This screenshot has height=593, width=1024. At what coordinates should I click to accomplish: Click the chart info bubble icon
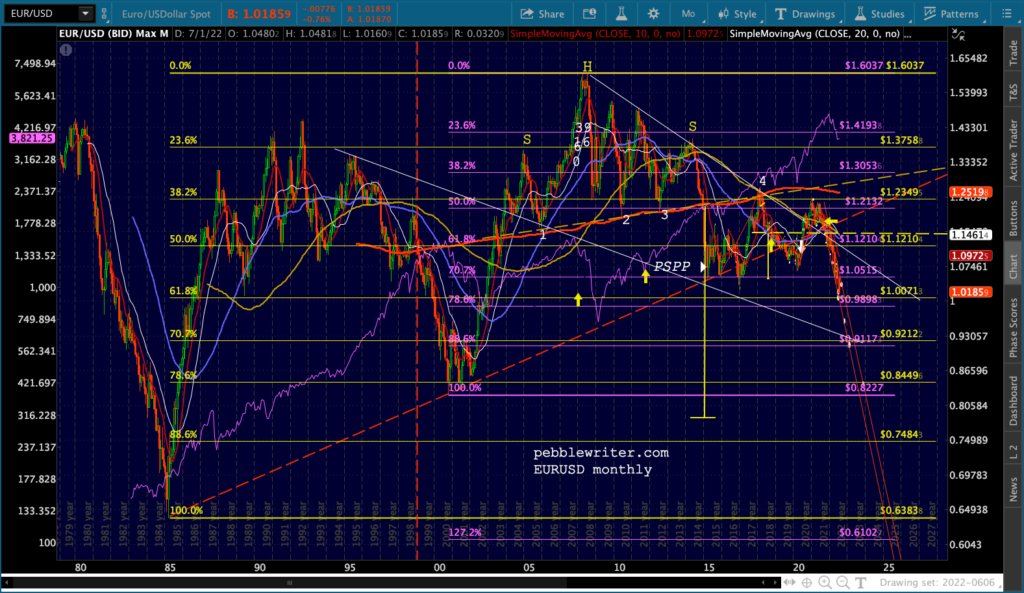(589, 14)
